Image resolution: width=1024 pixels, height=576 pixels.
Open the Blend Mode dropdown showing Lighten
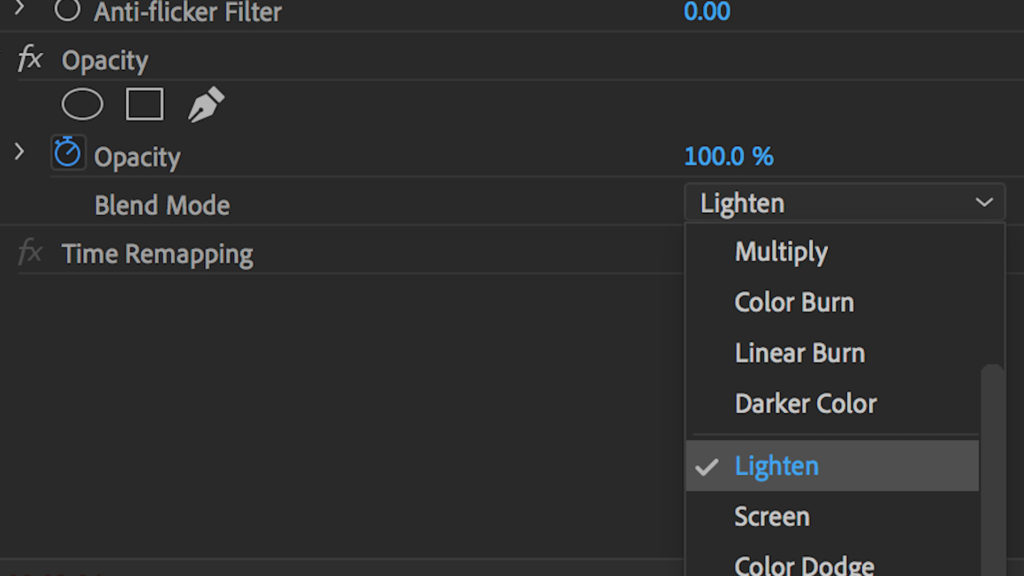point(844,204)
